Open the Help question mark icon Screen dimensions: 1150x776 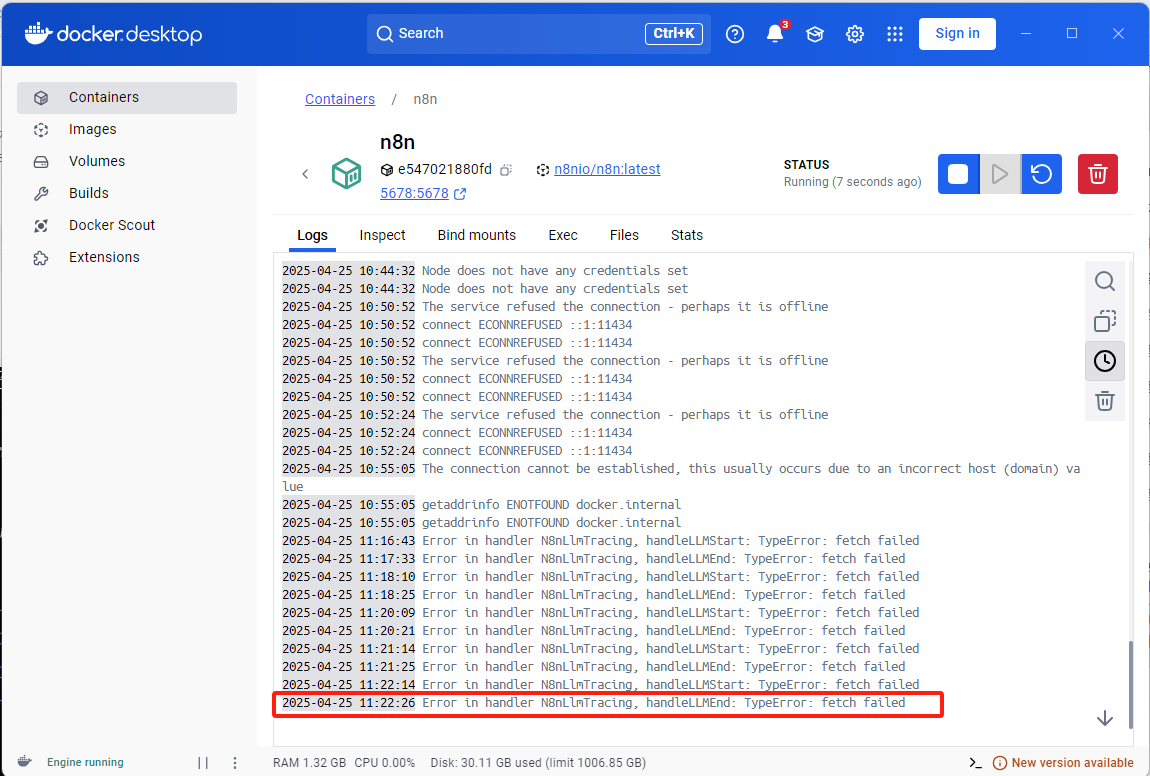tap(735, 34)
